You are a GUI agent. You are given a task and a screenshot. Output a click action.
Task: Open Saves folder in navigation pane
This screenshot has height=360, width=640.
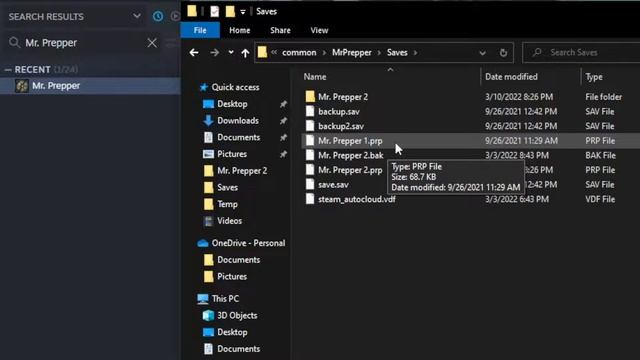[227, 187]
